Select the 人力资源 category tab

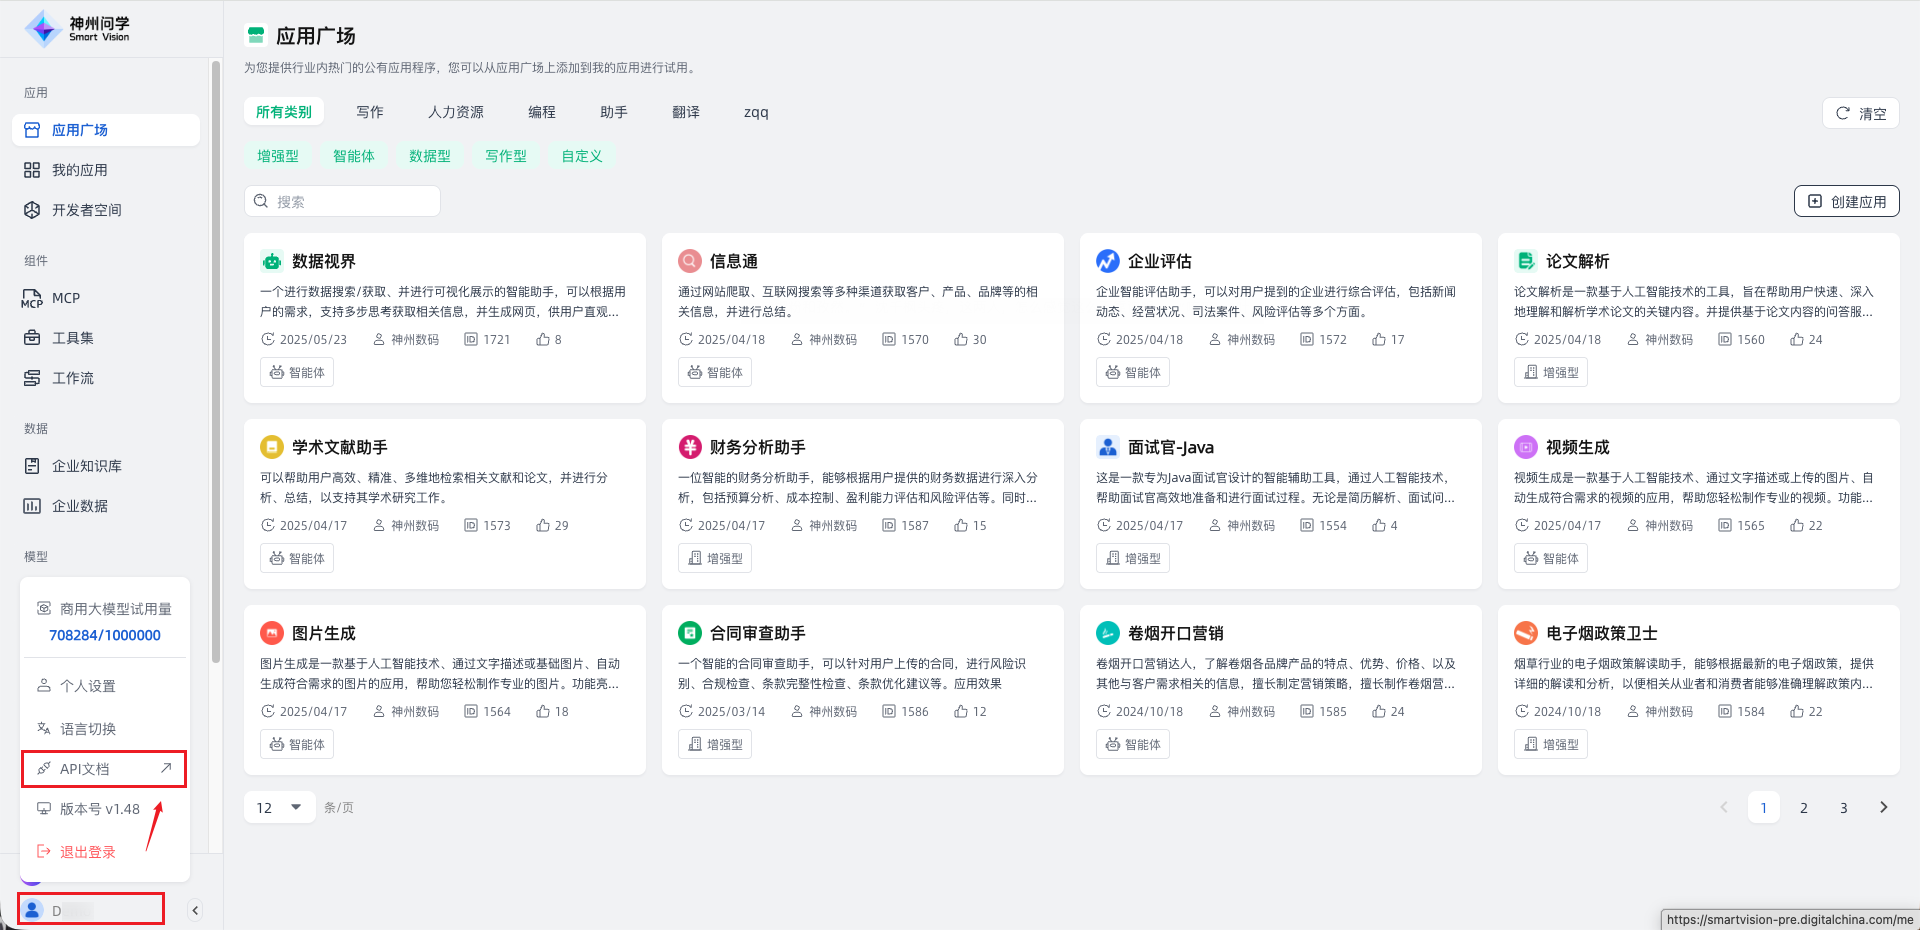[456, 112]
